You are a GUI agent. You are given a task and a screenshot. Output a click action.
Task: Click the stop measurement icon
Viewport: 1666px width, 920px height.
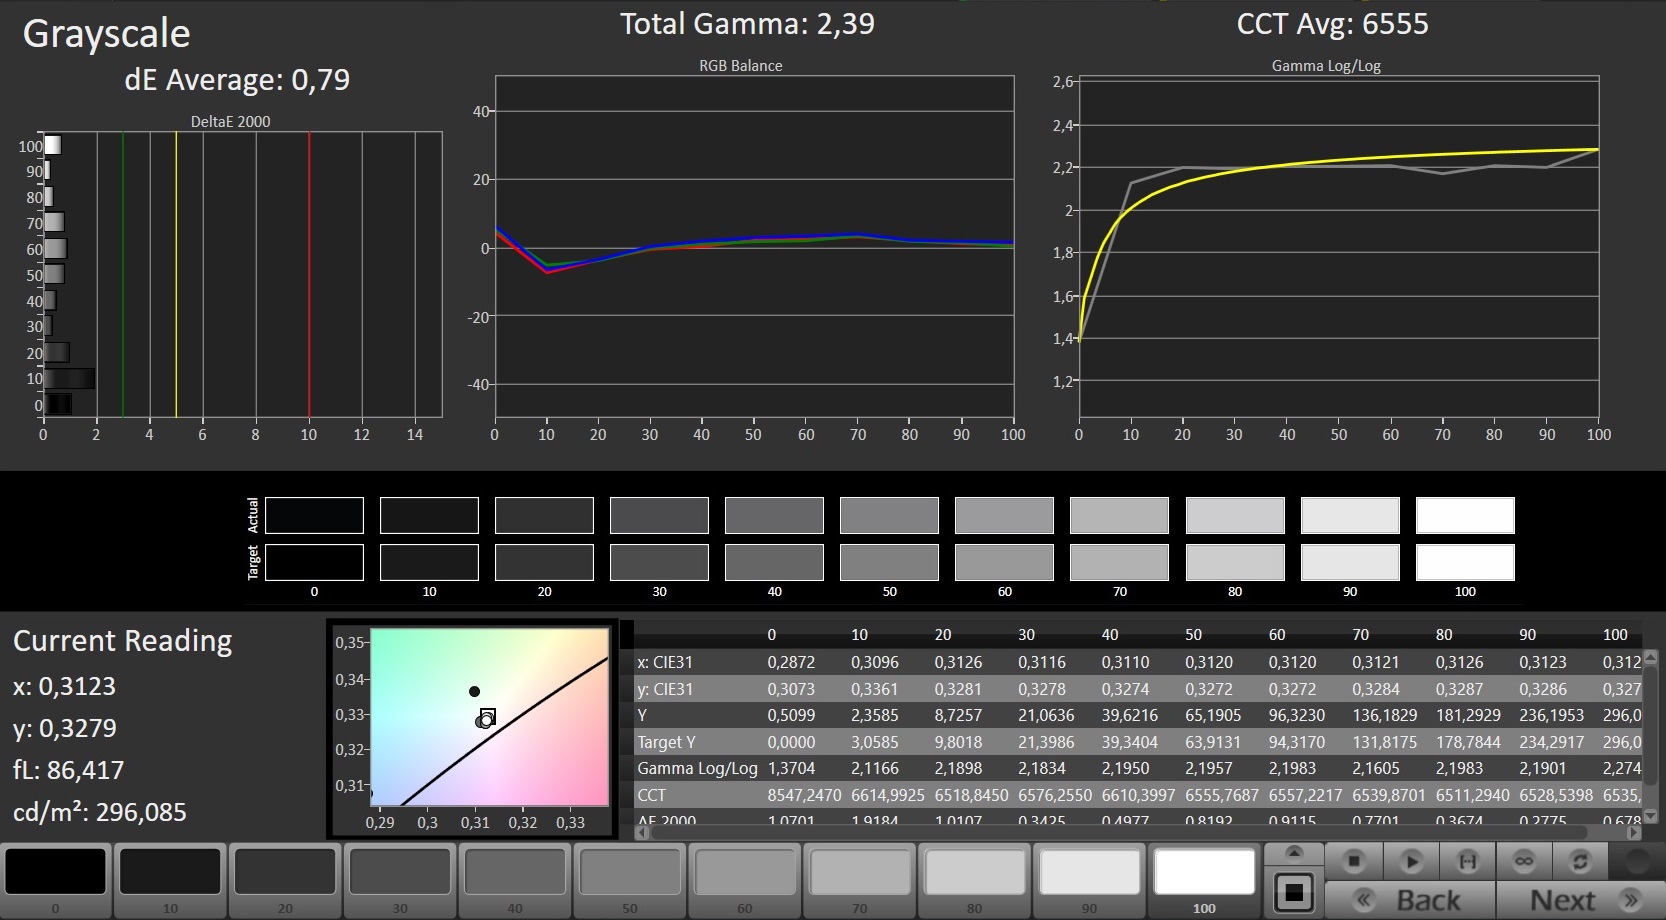1354,861
